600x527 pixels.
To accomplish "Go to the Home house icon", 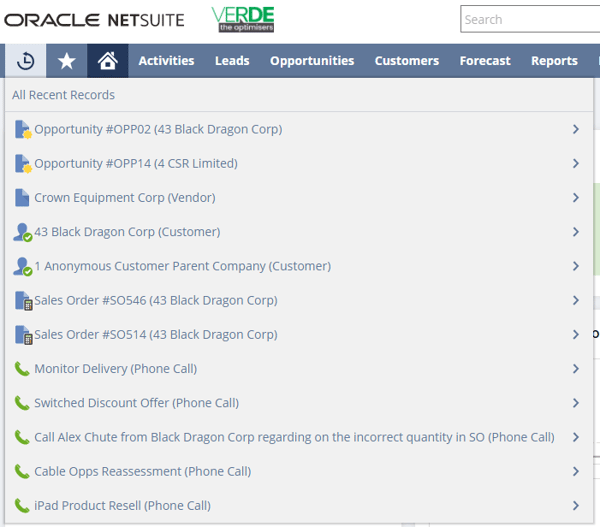I will (108, 61).
